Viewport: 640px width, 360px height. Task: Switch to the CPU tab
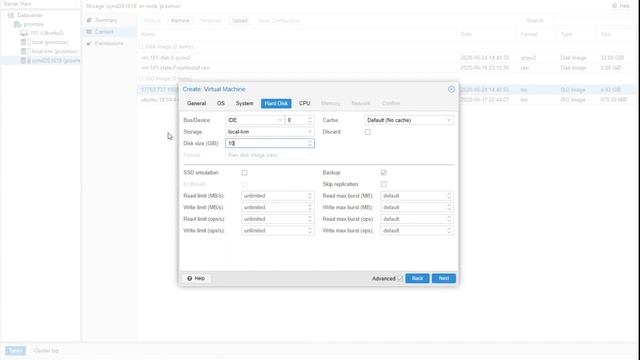tap(304, 103)
